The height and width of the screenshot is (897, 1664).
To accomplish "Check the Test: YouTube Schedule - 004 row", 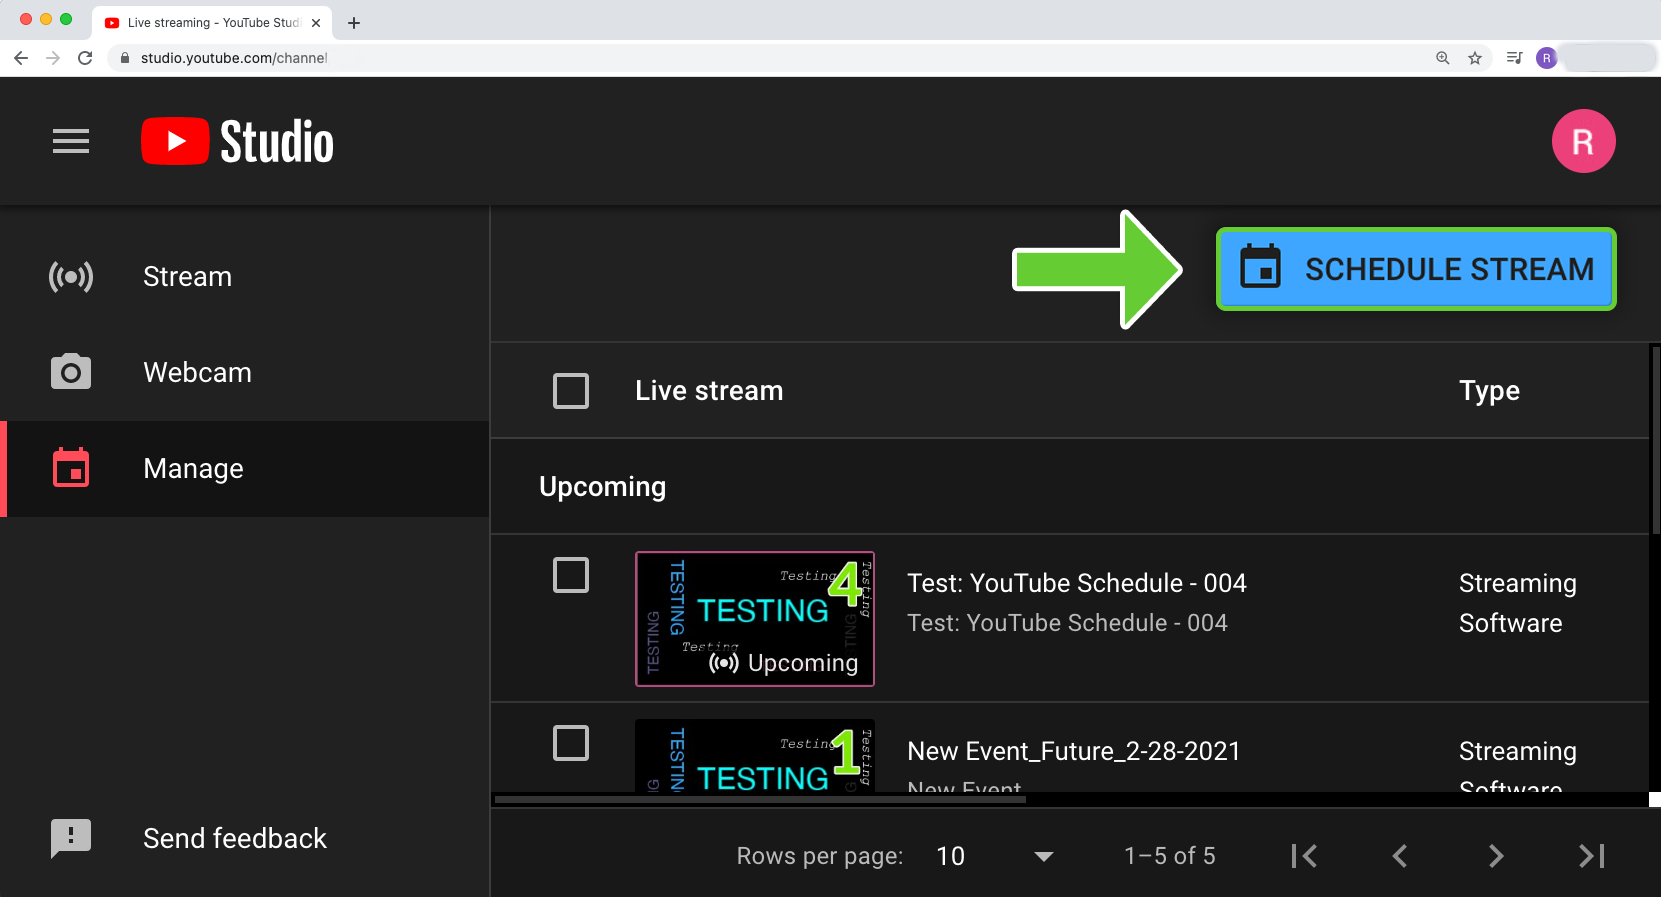I will point(571,575).
